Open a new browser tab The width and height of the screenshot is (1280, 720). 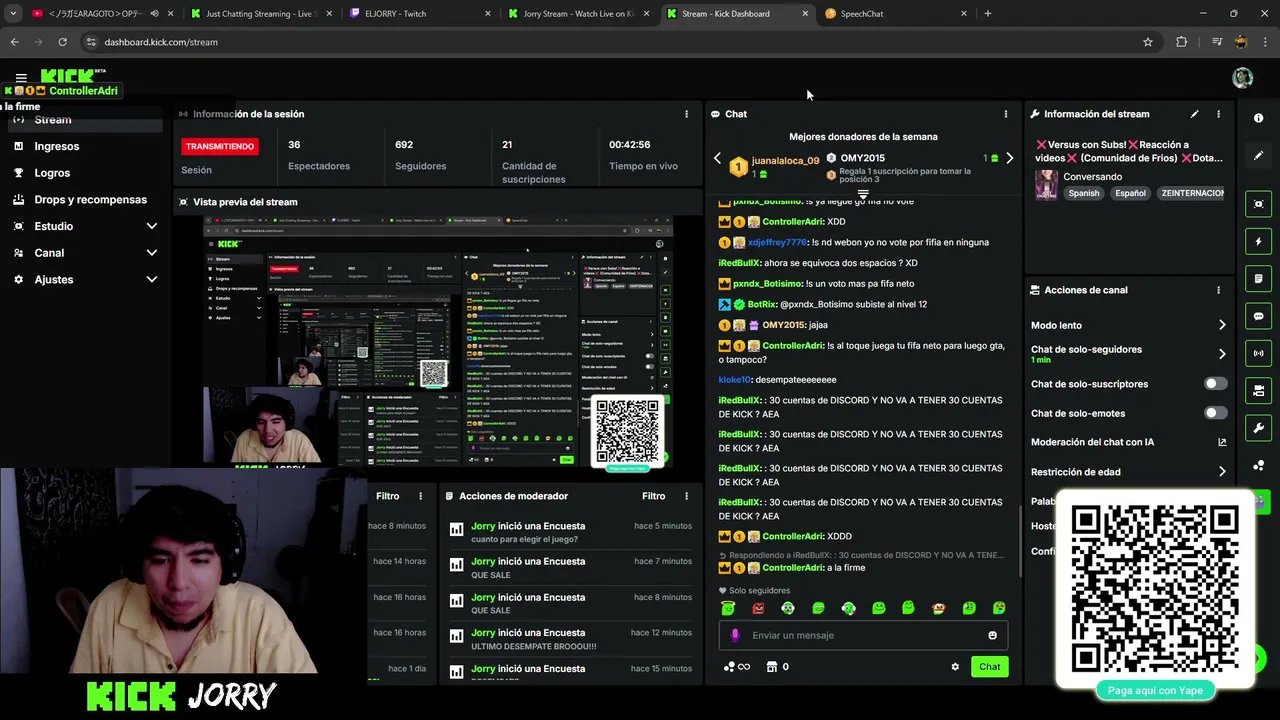click(x=987, y=14)
